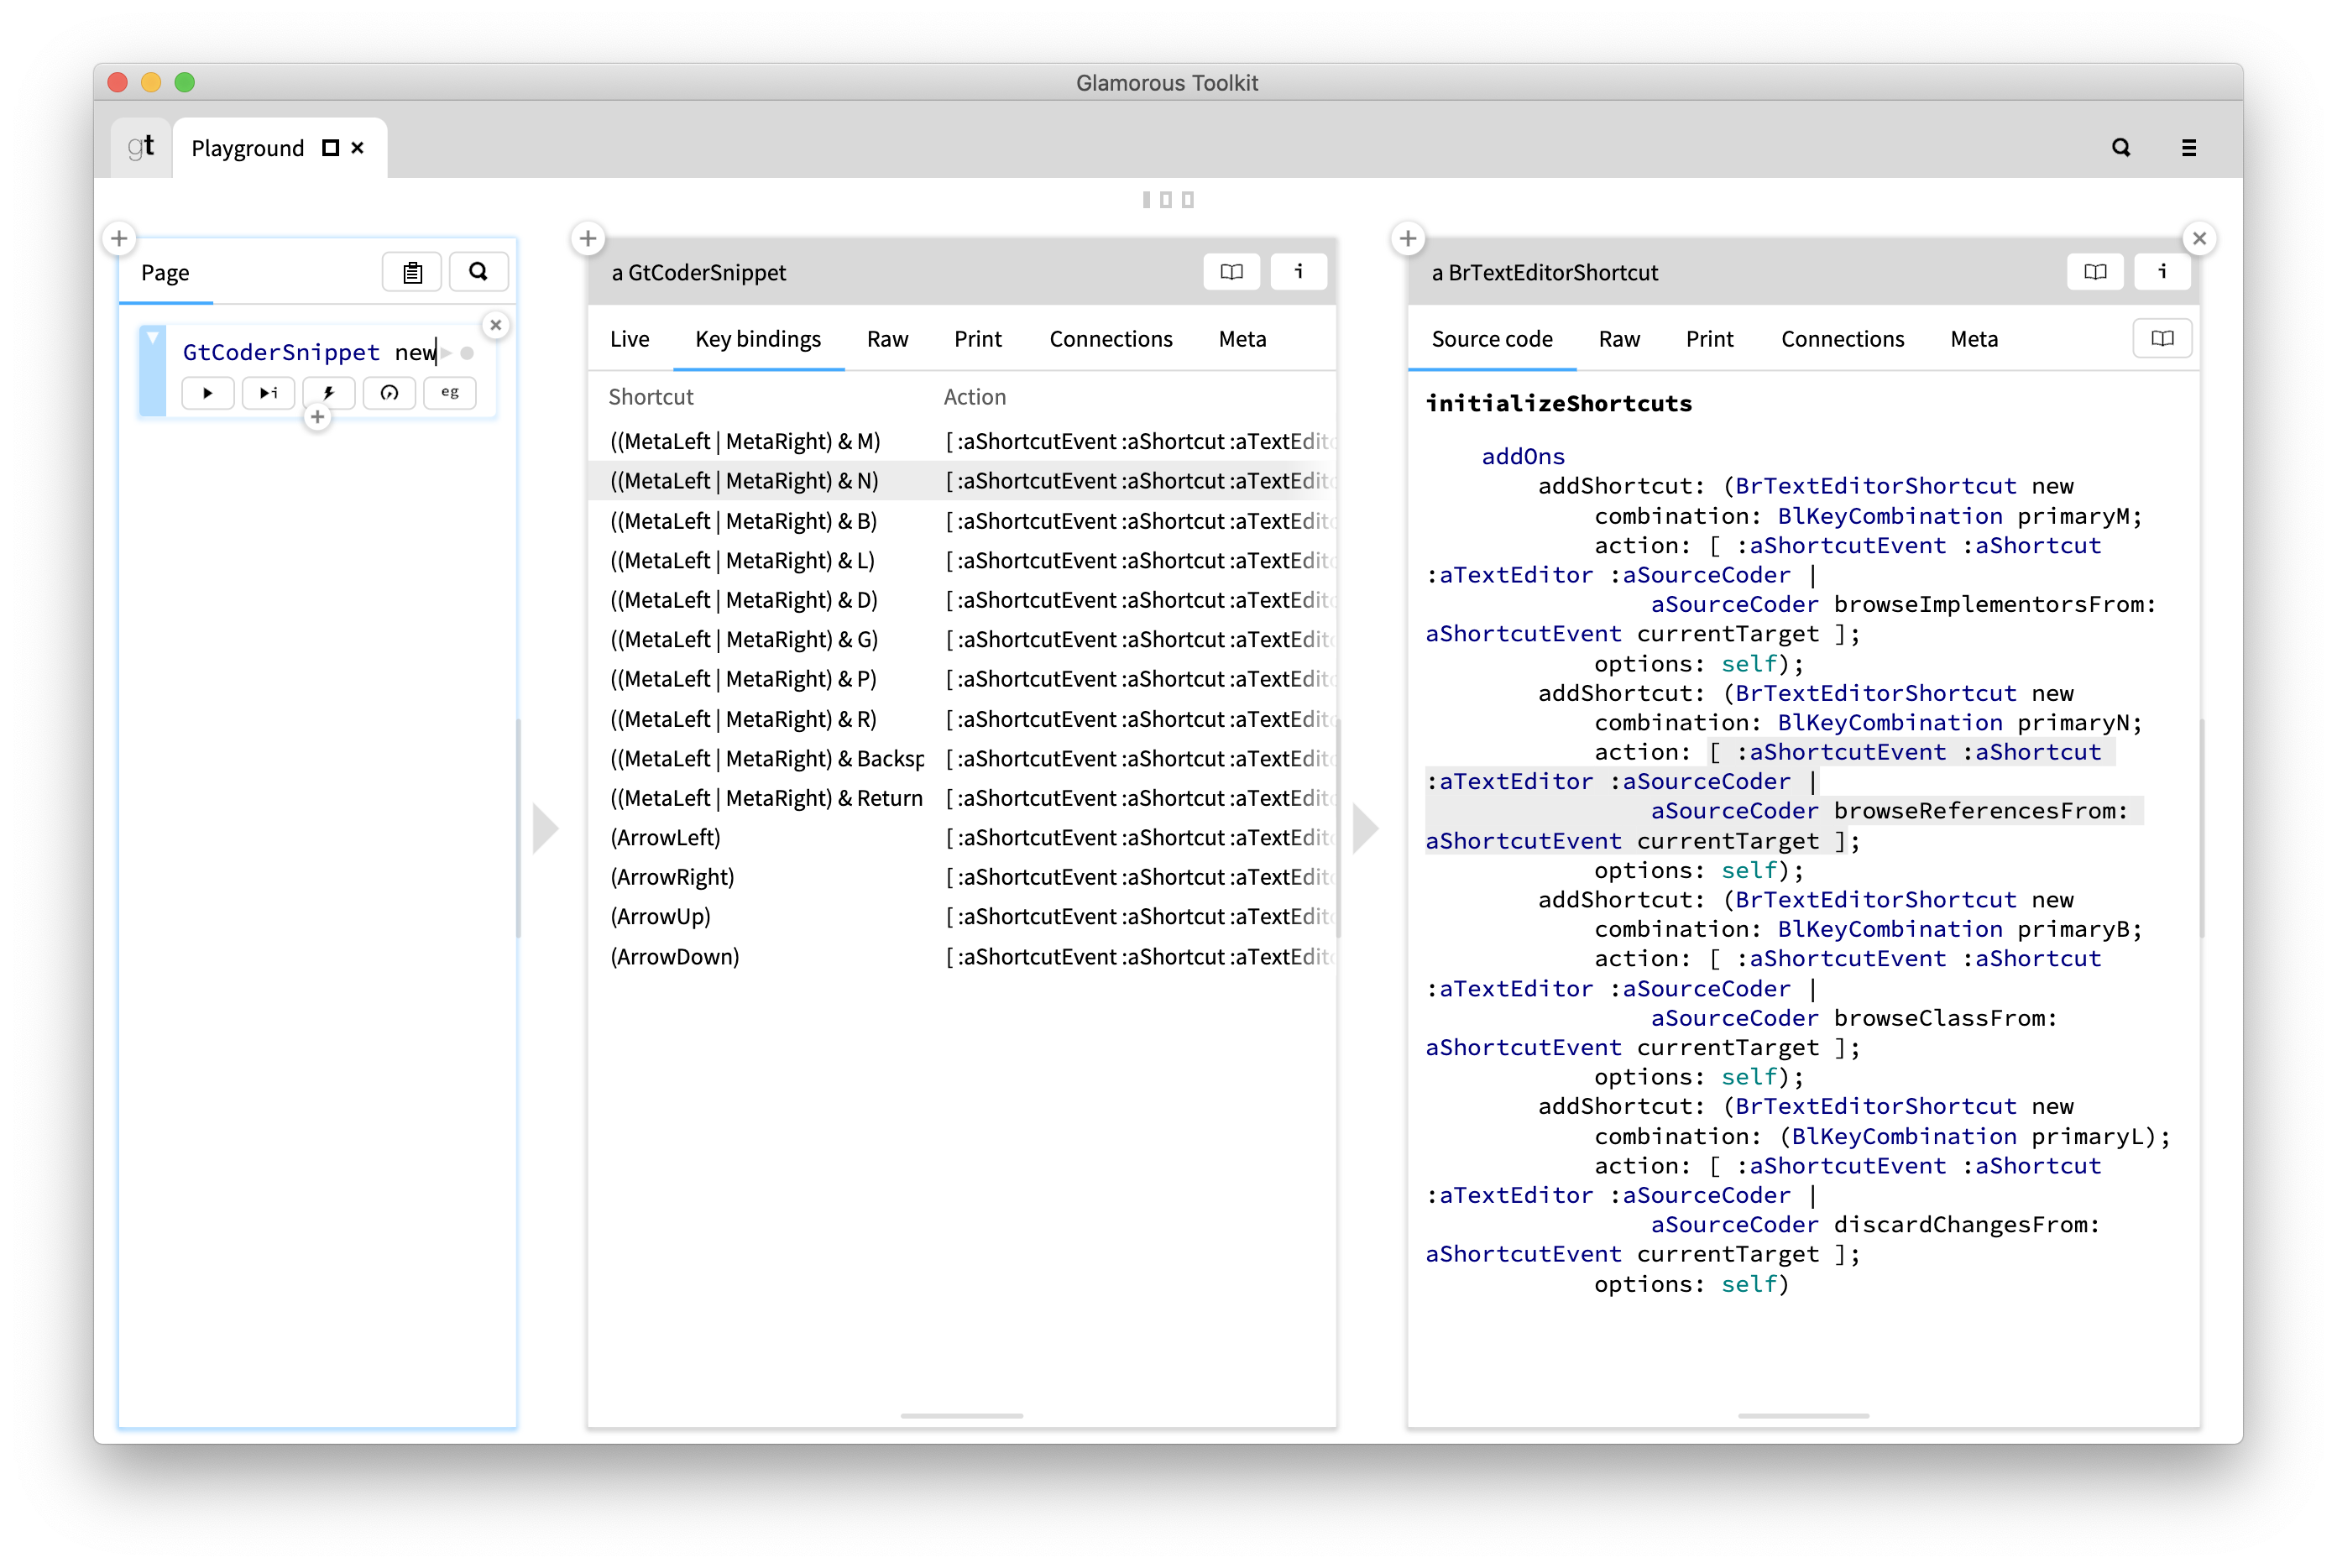Image resolution: width=2337 pixels, height=1568 pixels.
Task: Click the eg example snippet button
Action: [450, 393]
